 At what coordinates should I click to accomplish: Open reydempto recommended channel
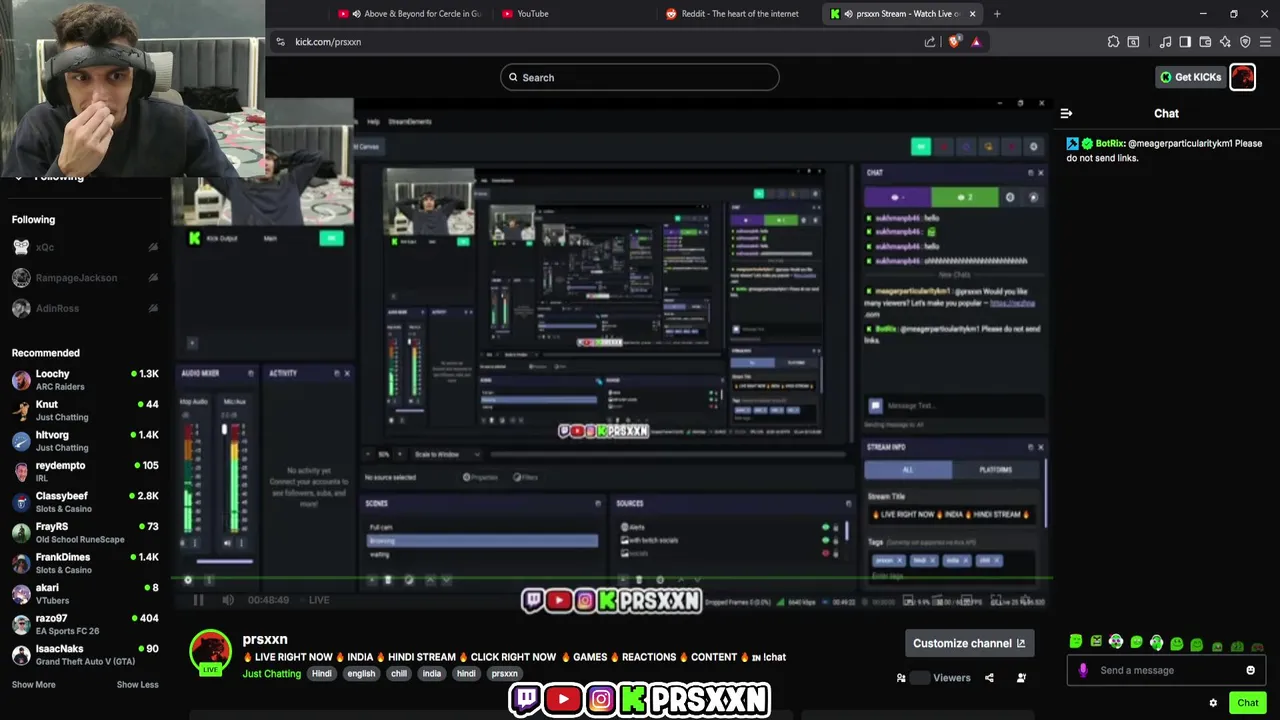coord(85,471)
